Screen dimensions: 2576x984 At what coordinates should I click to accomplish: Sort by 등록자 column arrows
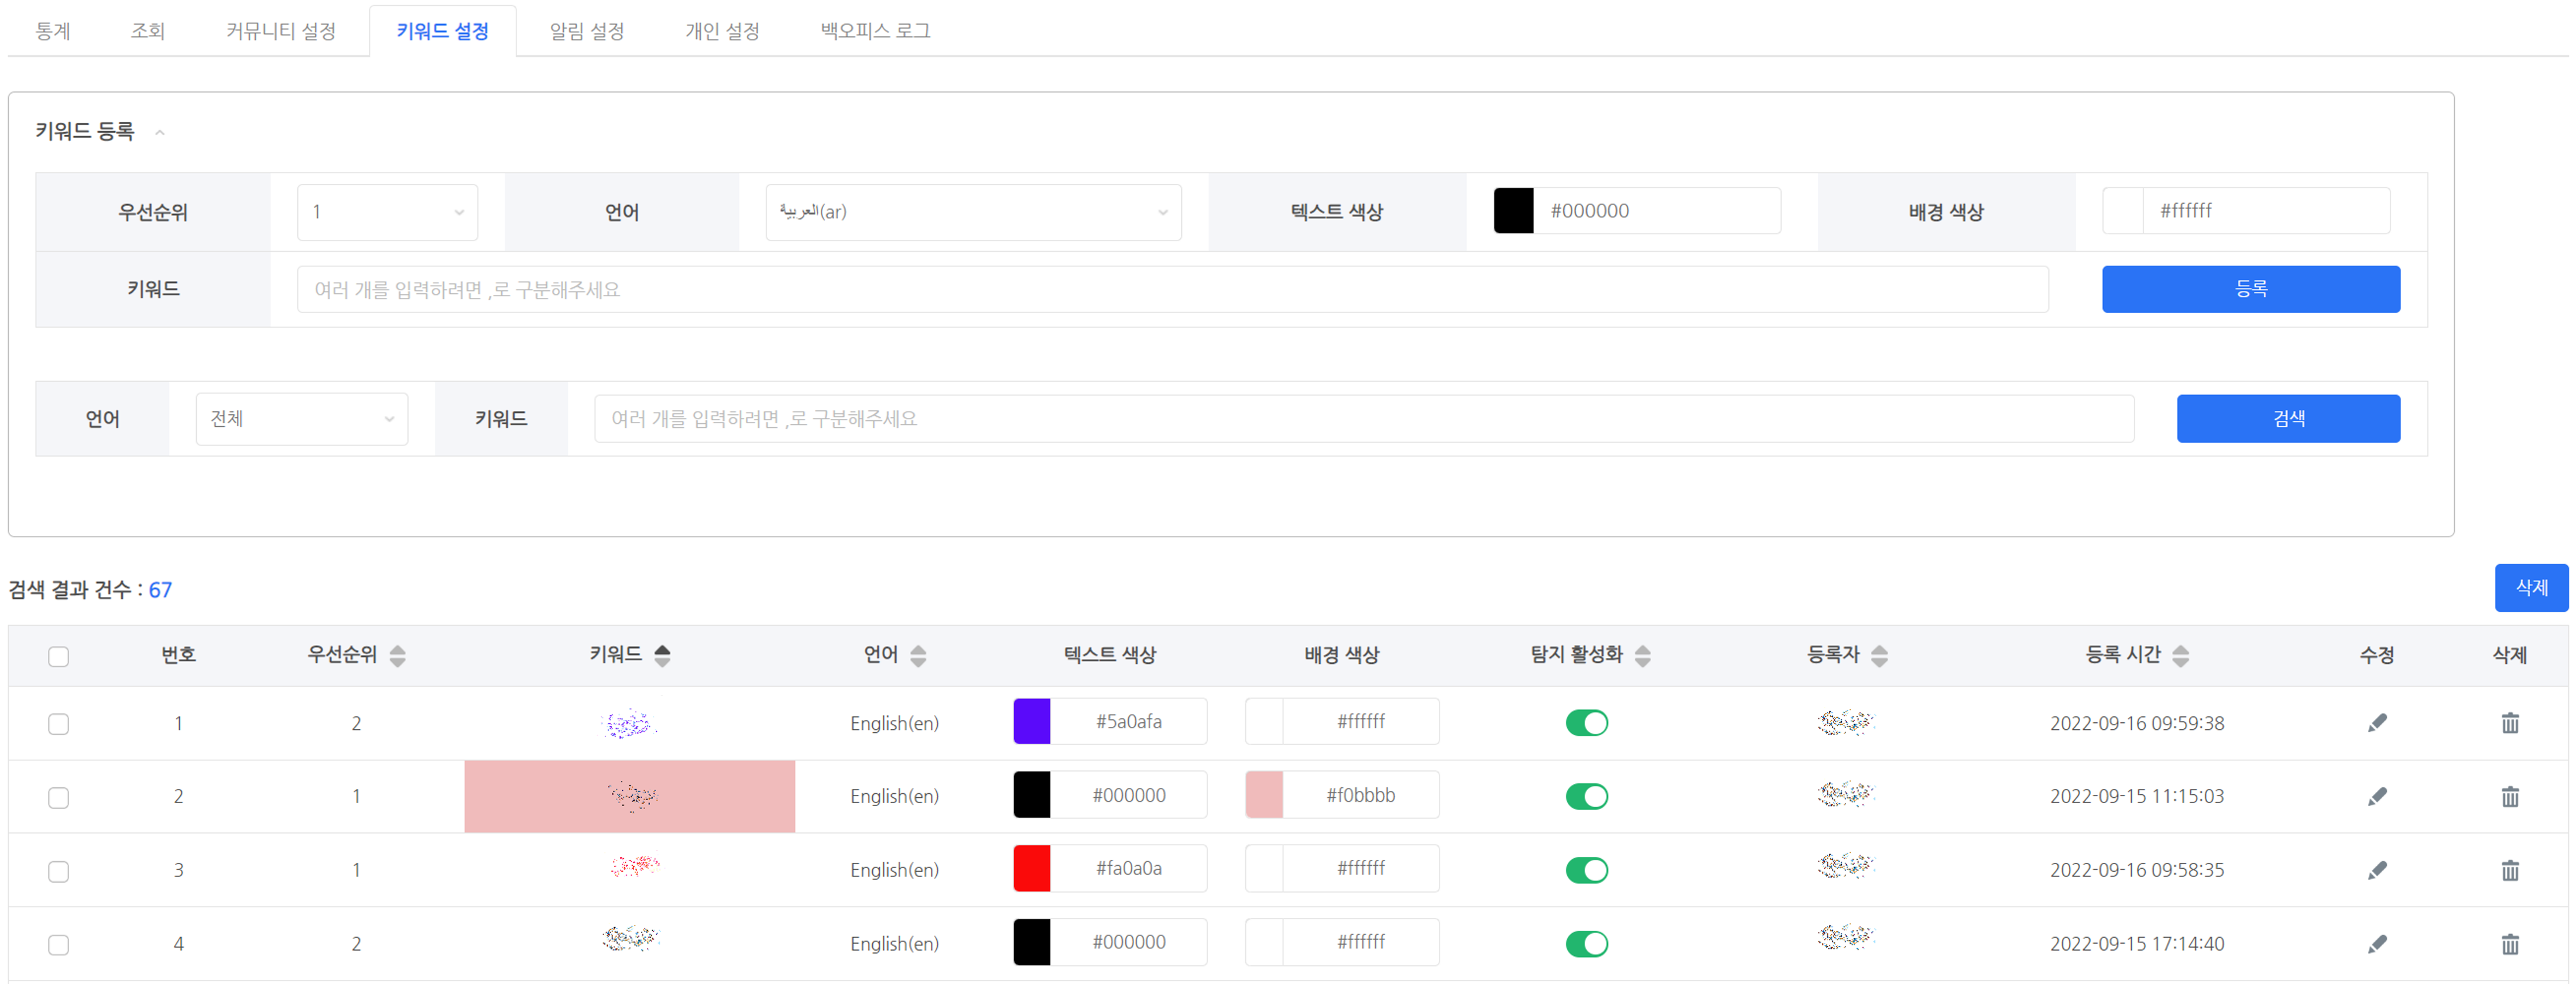[1879, 656]
